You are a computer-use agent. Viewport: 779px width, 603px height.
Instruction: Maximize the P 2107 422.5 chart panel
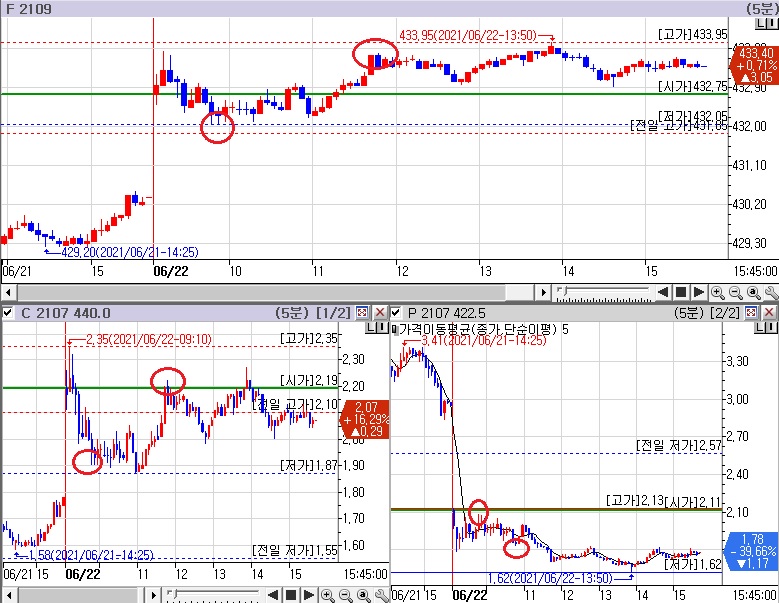751,312
